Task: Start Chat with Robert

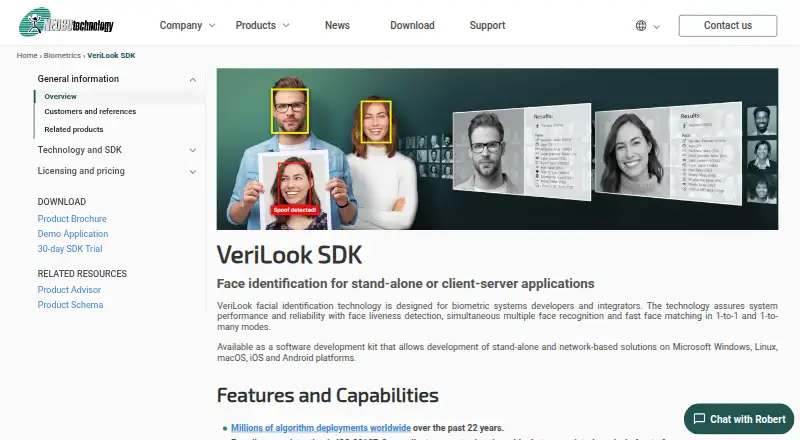Action: point(739,419)
